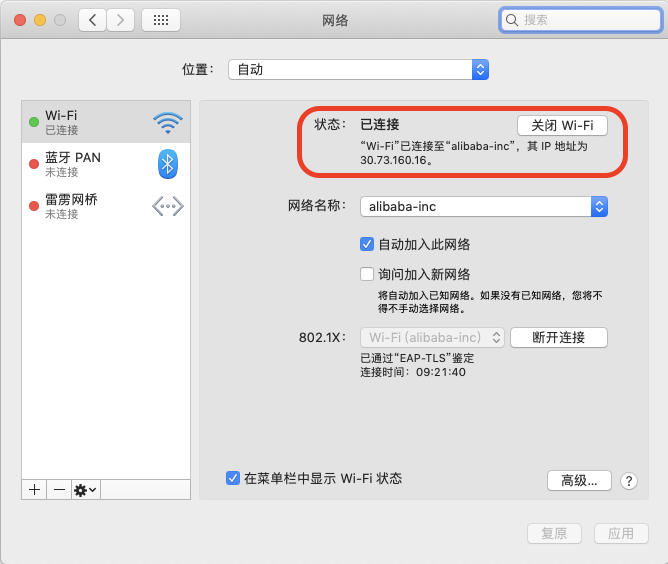Click the 802.1X: label
The width and height of the screenshot is (668, 564).
coord(322,337)
